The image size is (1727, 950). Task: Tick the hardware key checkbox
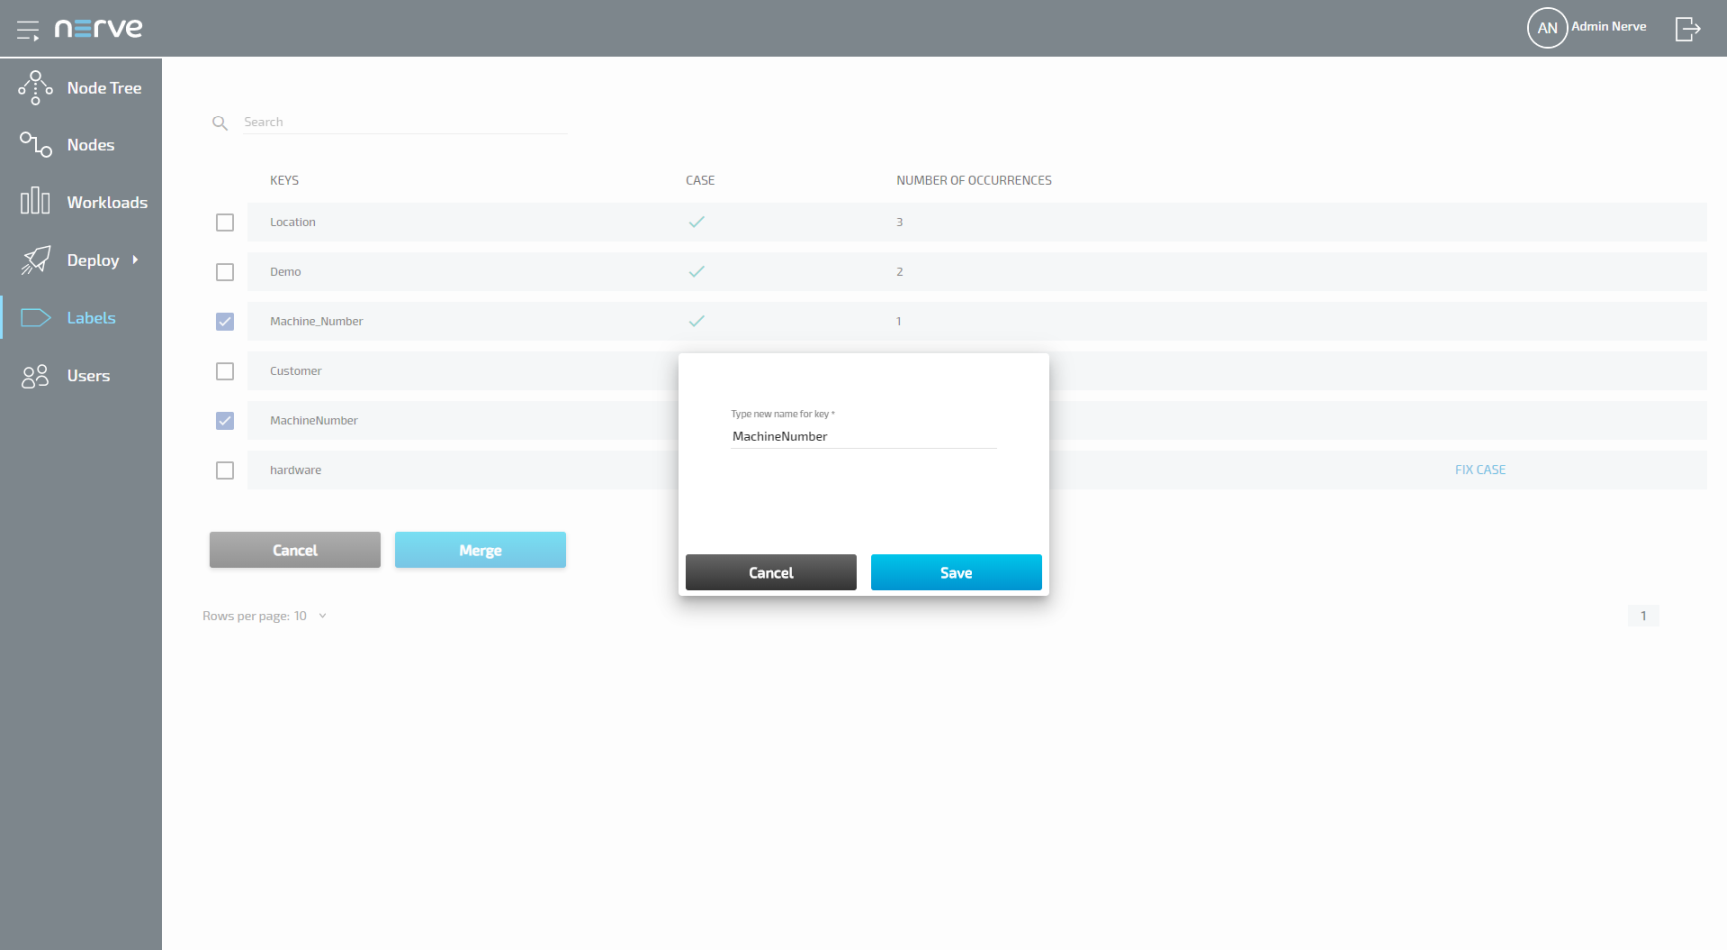click(x=225, y=470)
